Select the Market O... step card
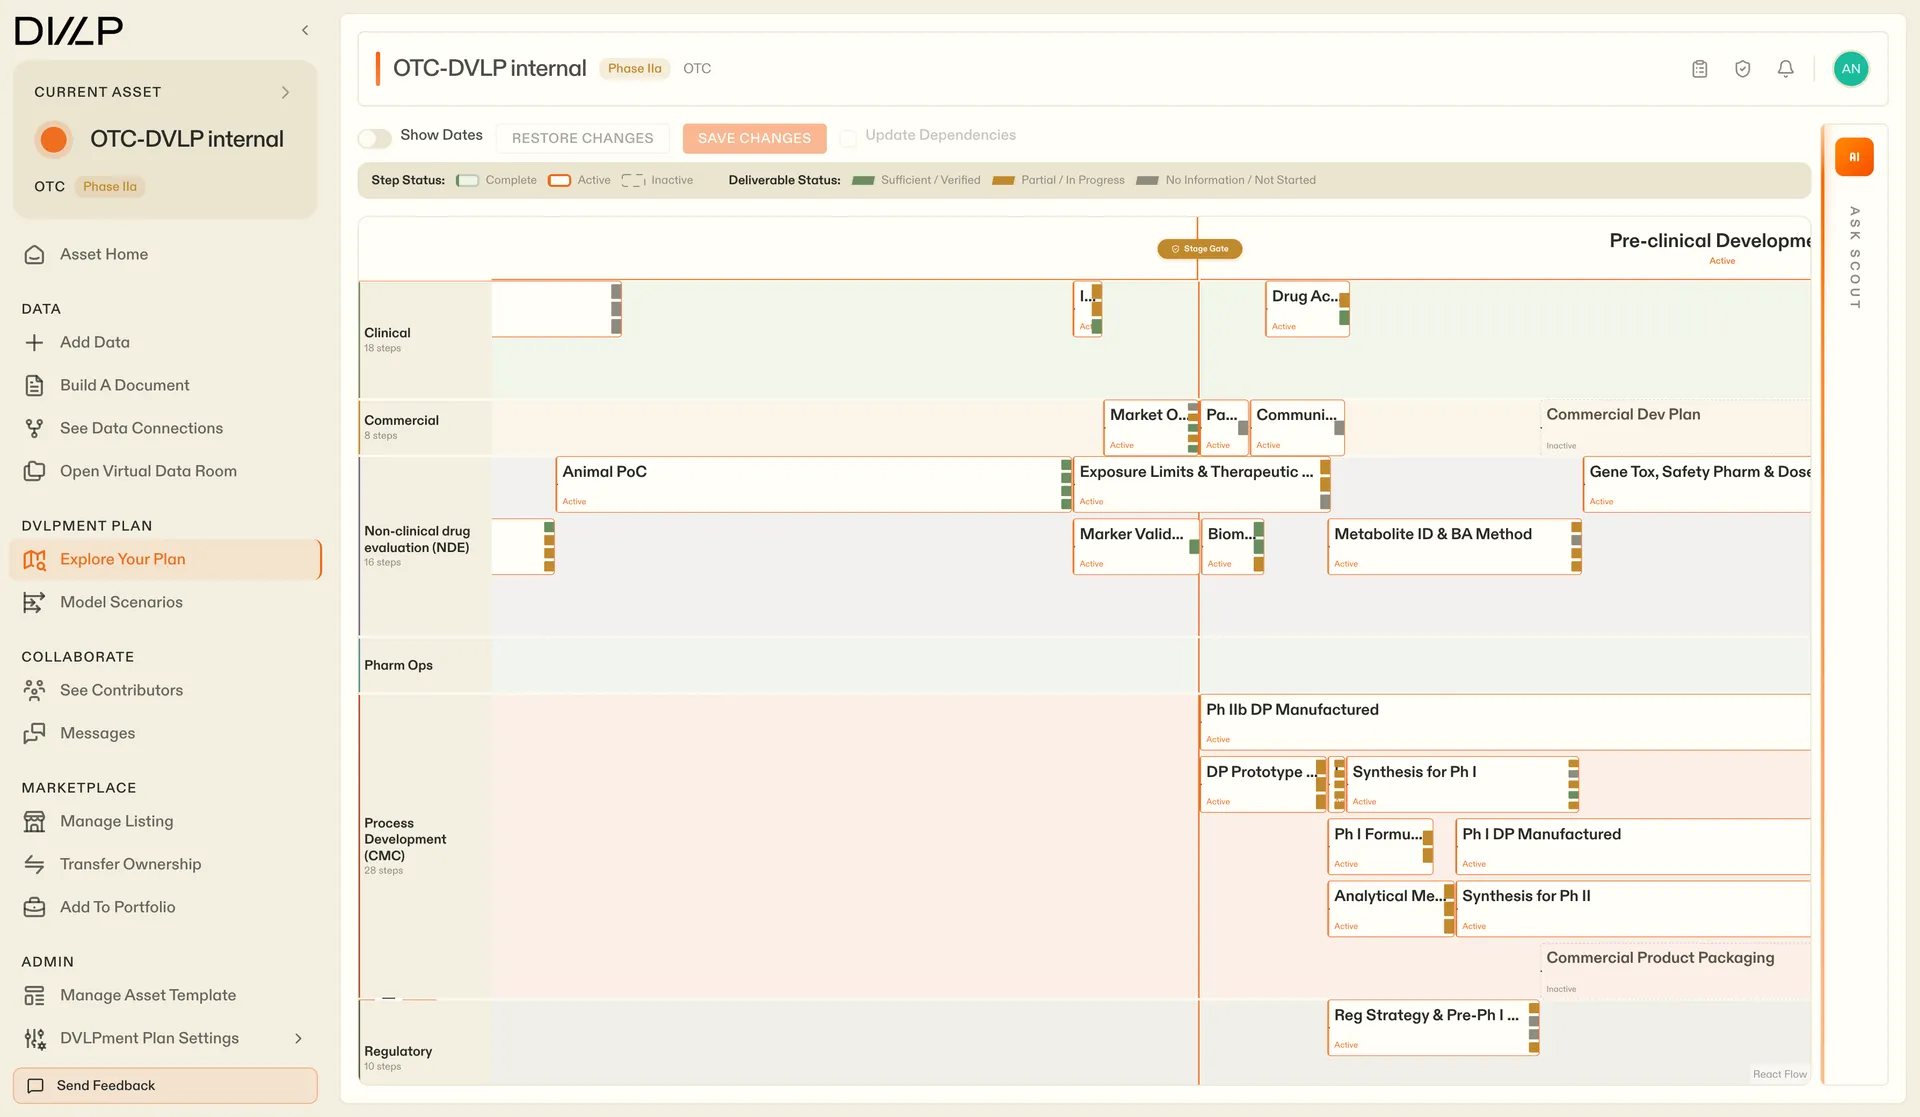Viewport: 1920px width, 1117px height. [1151, 428]
